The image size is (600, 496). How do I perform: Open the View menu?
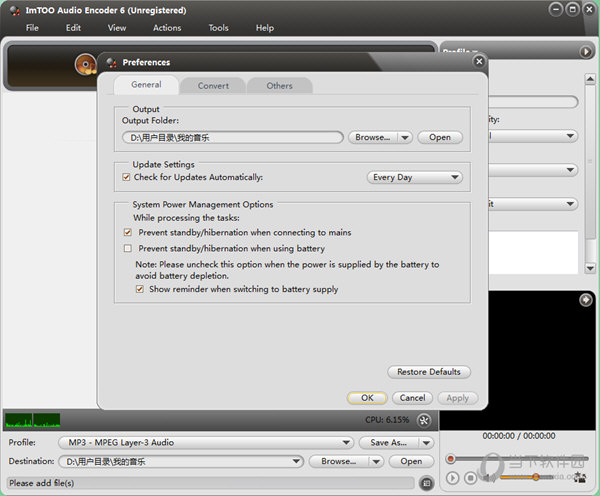[117, 28]
